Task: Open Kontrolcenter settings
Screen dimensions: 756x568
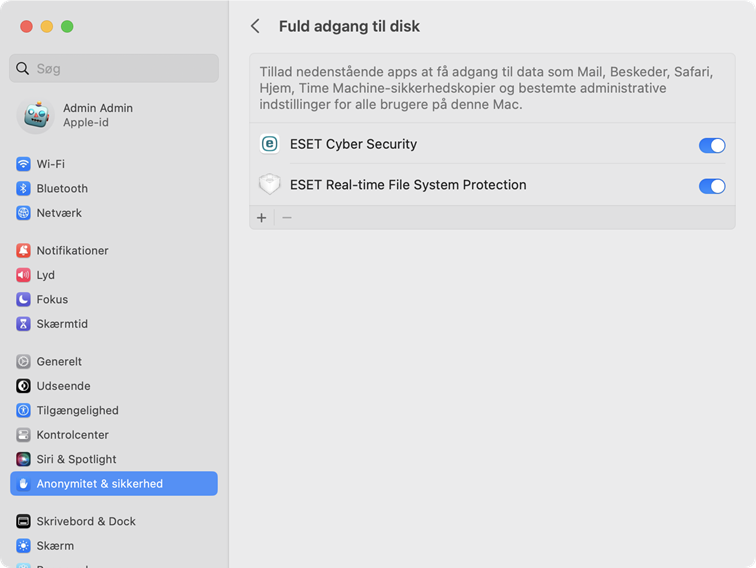Action: click(x=114, y=434)
